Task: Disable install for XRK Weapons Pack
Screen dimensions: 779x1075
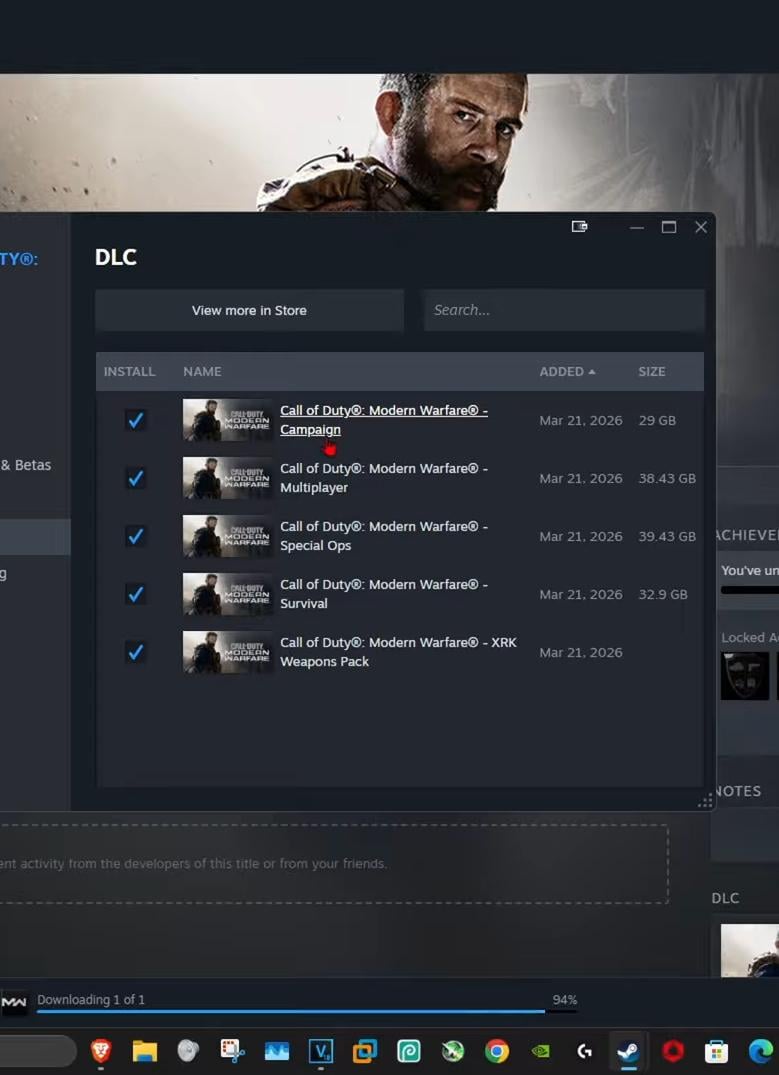Action: 135,652
